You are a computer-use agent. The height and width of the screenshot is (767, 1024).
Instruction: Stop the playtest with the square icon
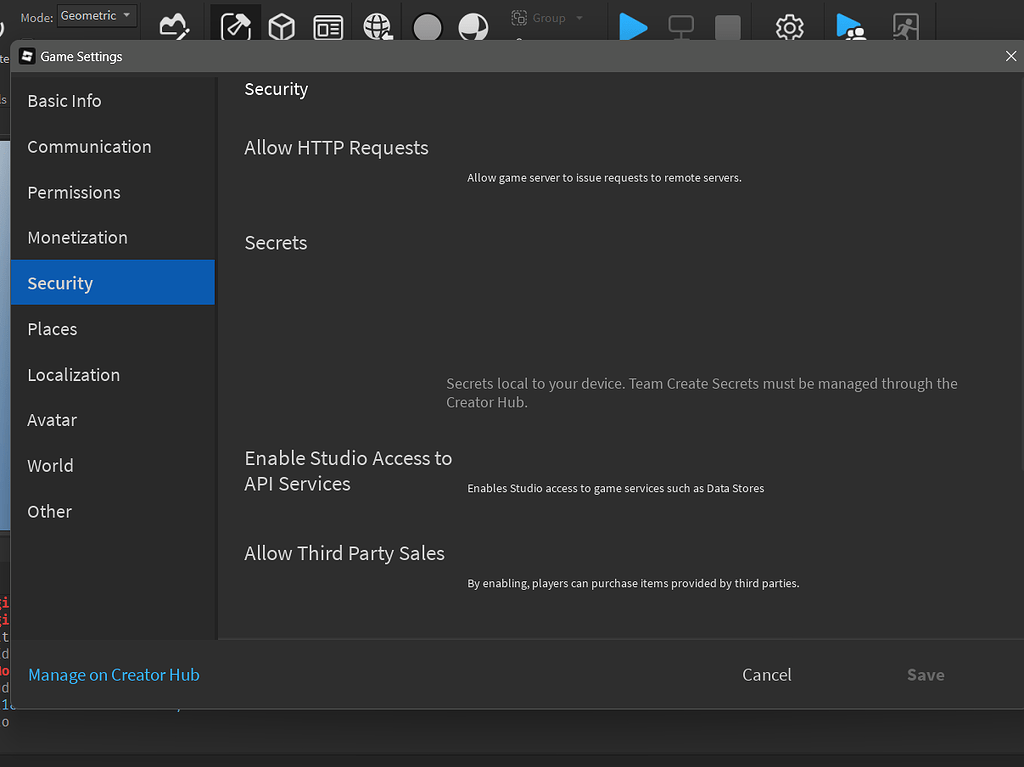pos(728,27)
